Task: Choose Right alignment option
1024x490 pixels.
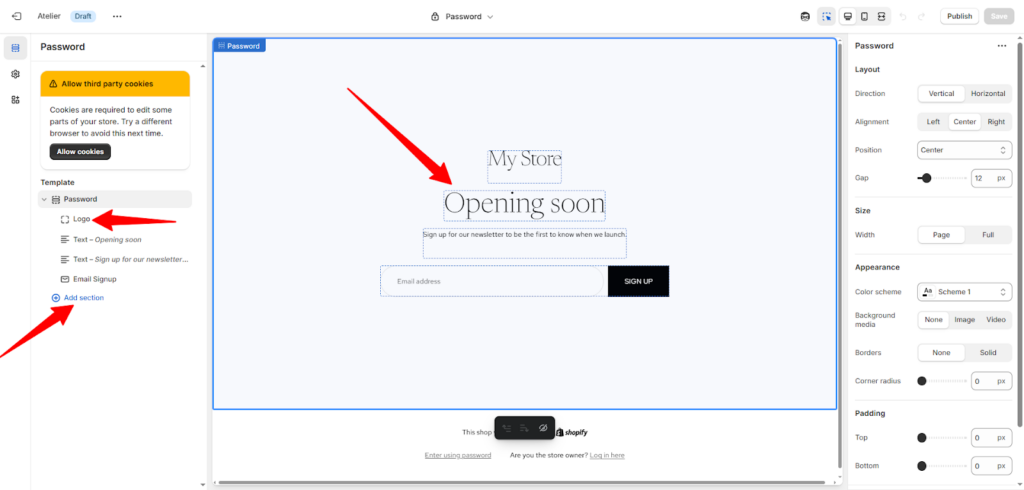Action: click(x=996, y=122)
